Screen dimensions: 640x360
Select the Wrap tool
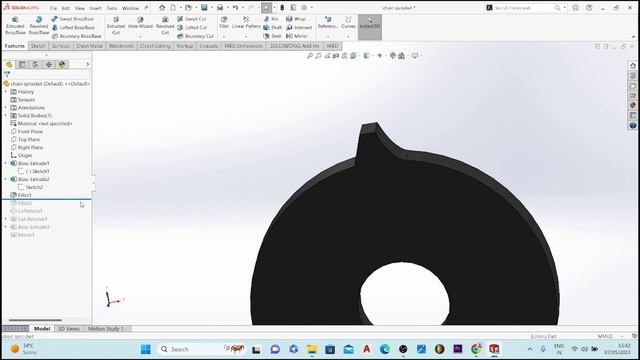click(296, 19)
